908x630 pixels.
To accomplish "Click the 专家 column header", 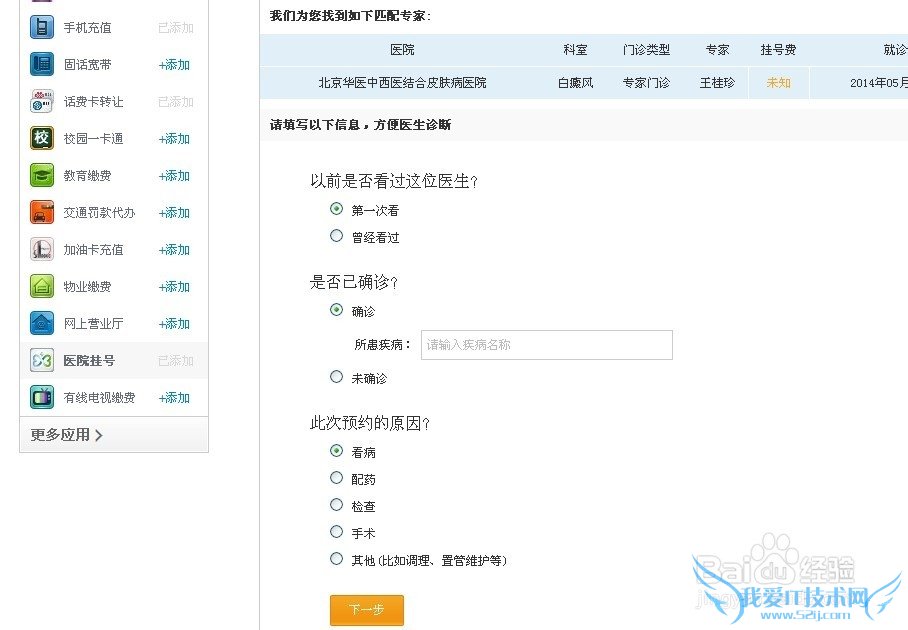I will 717,50.
